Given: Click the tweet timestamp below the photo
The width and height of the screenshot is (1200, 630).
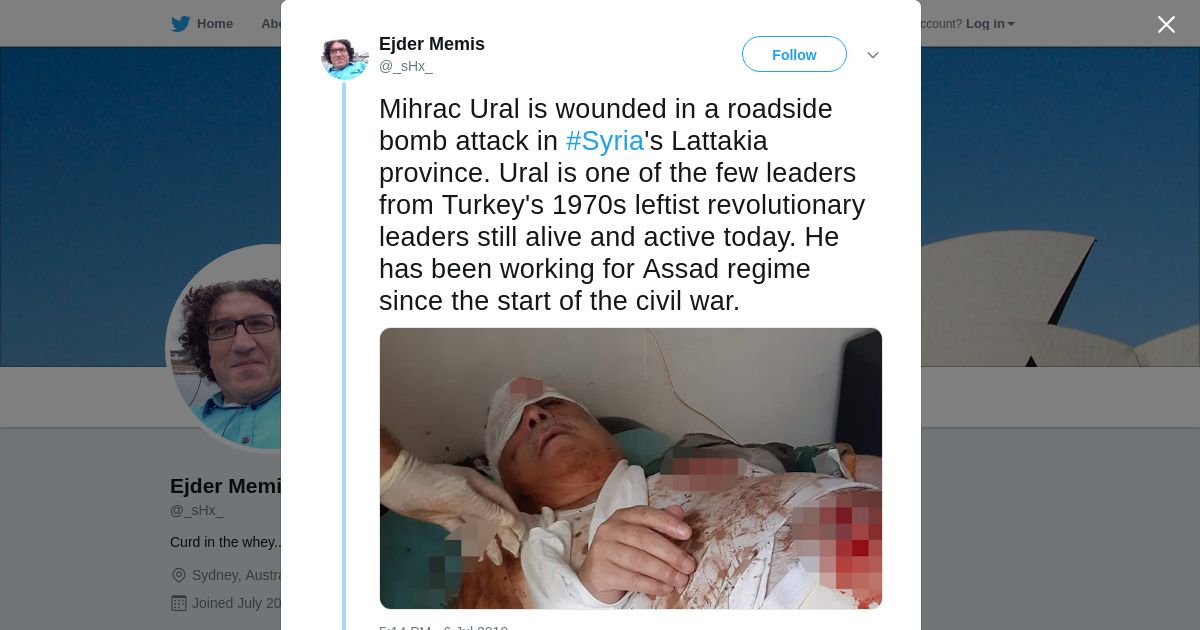Looking at the screenshot, I should tap(444, 627).
